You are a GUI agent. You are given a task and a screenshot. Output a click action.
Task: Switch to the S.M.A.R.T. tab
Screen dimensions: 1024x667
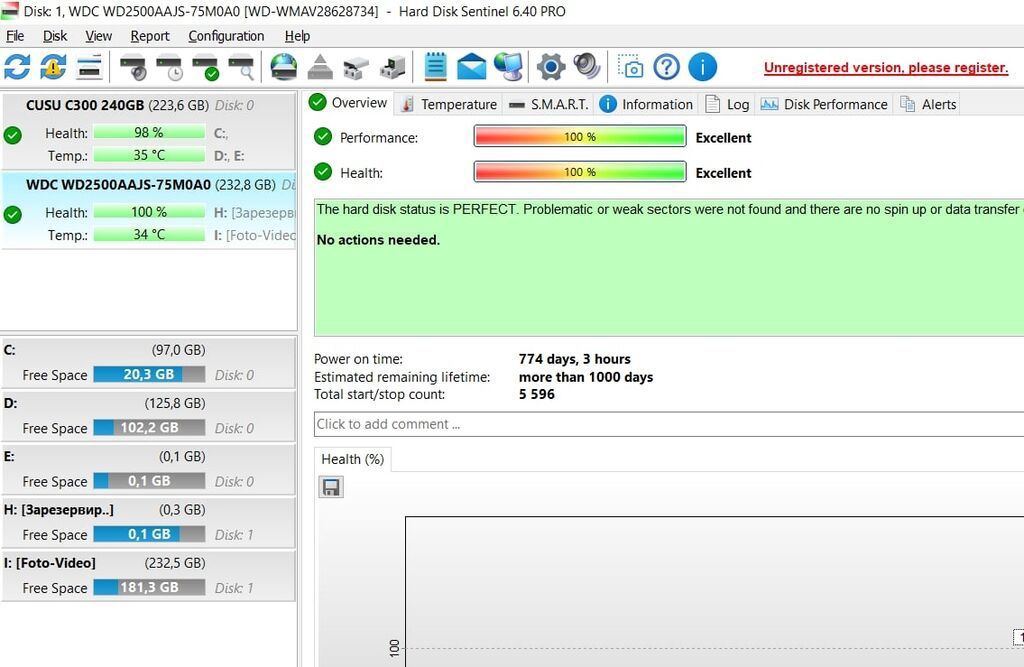click(x=549, y=105)
